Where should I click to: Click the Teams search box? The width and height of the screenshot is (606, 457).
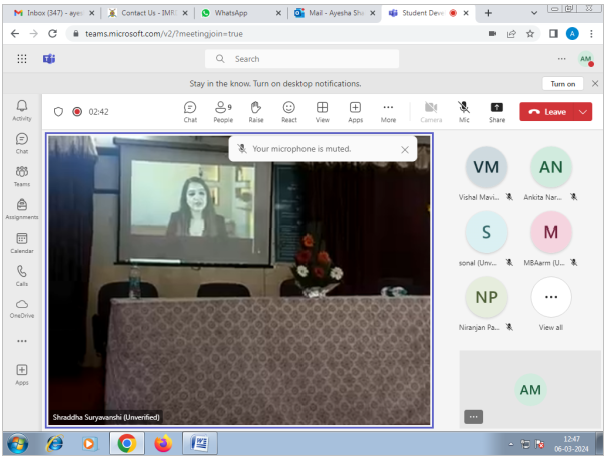310,59
